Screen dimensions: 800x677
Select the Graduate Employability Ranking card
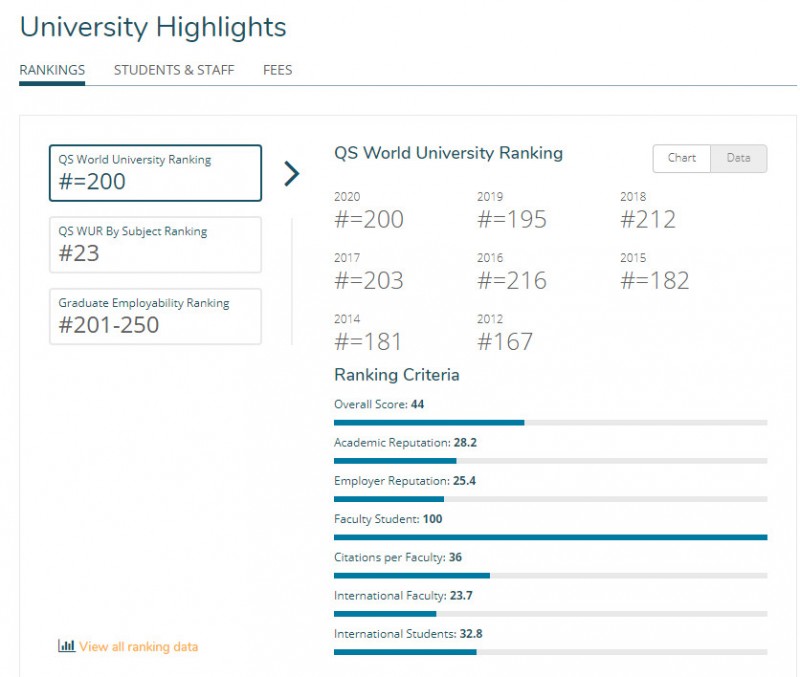point(156,316)
